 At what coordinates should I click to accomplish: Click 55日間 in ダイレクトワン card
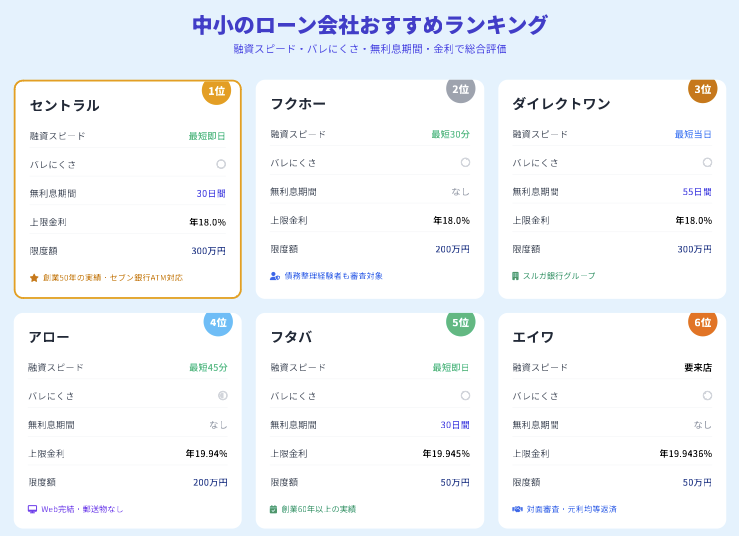pyautogui.click(x=697, y=192)
